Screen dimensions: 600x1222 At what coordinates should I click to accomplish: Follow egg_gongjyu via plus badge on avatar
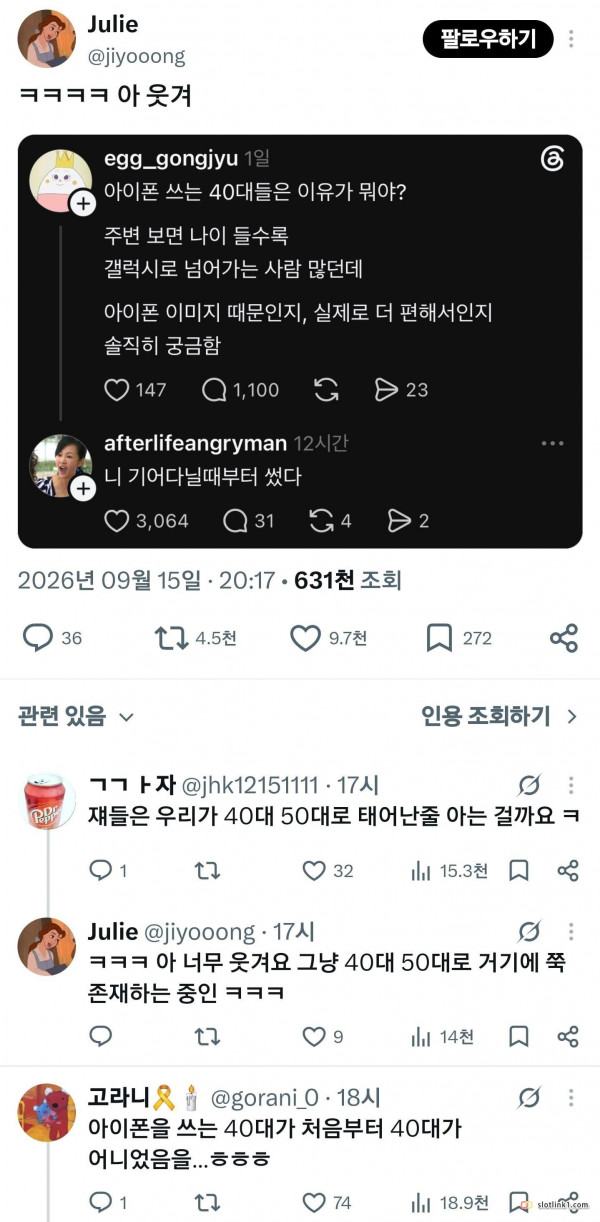coord(82,204)
